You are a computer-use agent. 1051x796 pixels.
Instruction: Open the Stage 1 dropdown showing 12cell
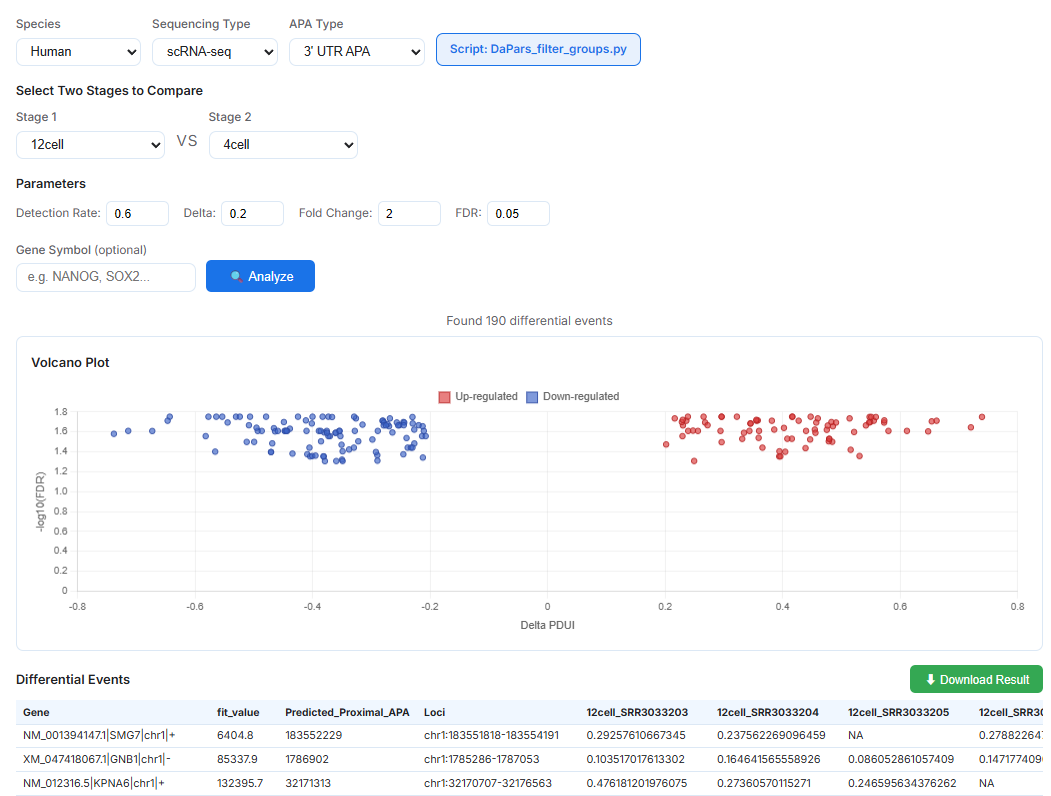90,145
